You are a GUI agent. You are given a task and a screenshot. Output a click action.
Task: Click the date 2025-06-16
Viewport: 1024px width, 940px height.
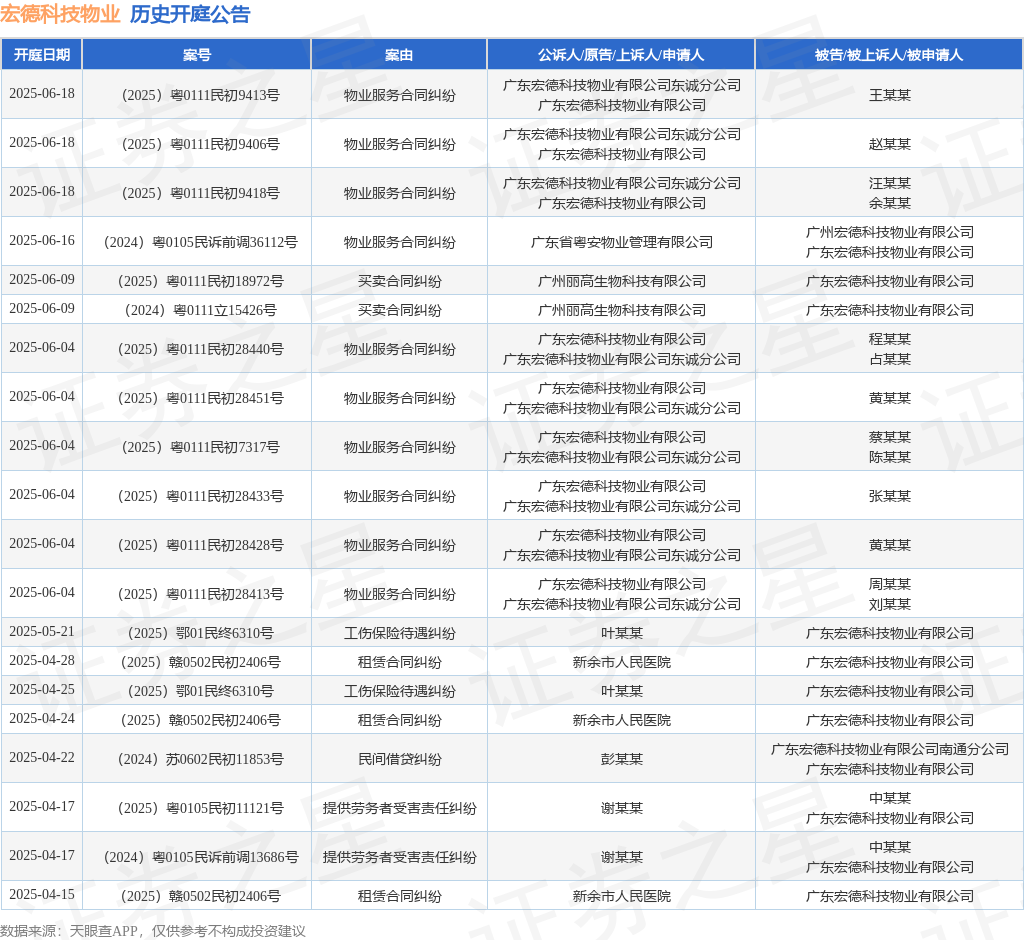pos(42,240)
